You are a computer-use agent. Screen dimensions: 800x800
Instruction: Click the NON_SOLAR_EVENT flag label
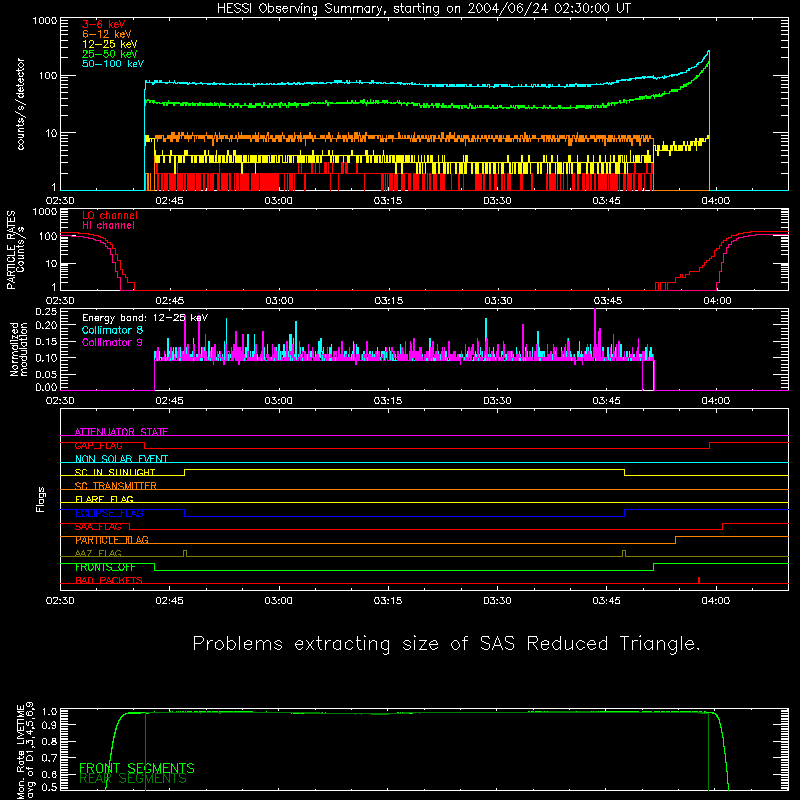[x=121, y=459]
